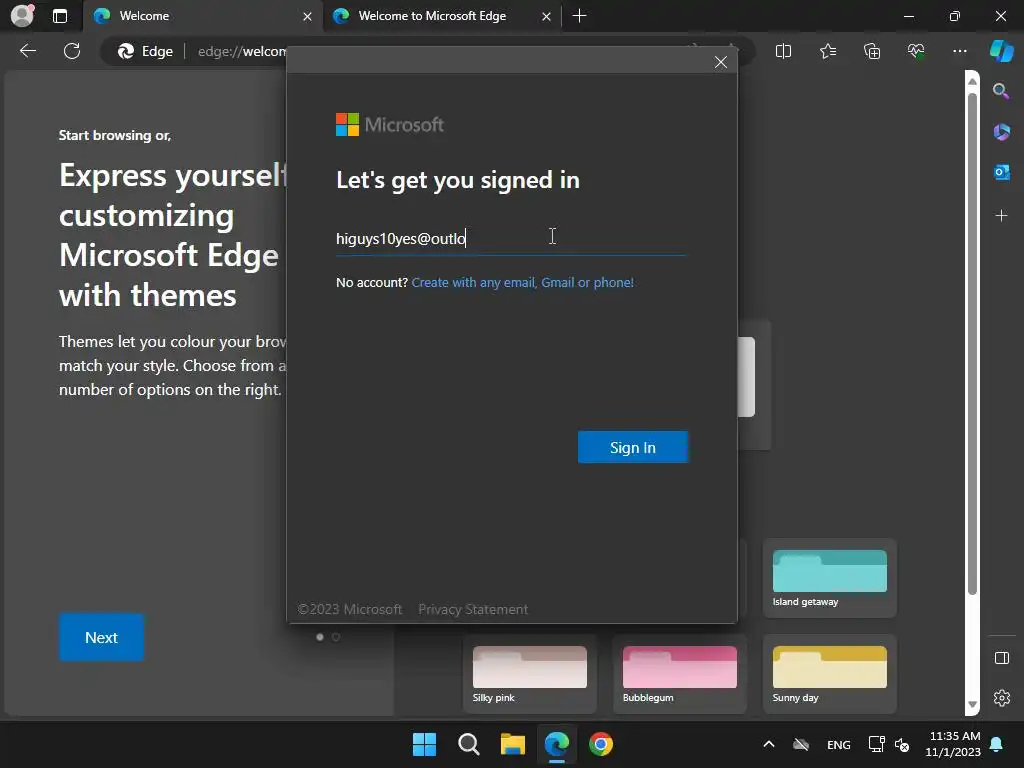Open the clock and date display

tap(953, 744)
